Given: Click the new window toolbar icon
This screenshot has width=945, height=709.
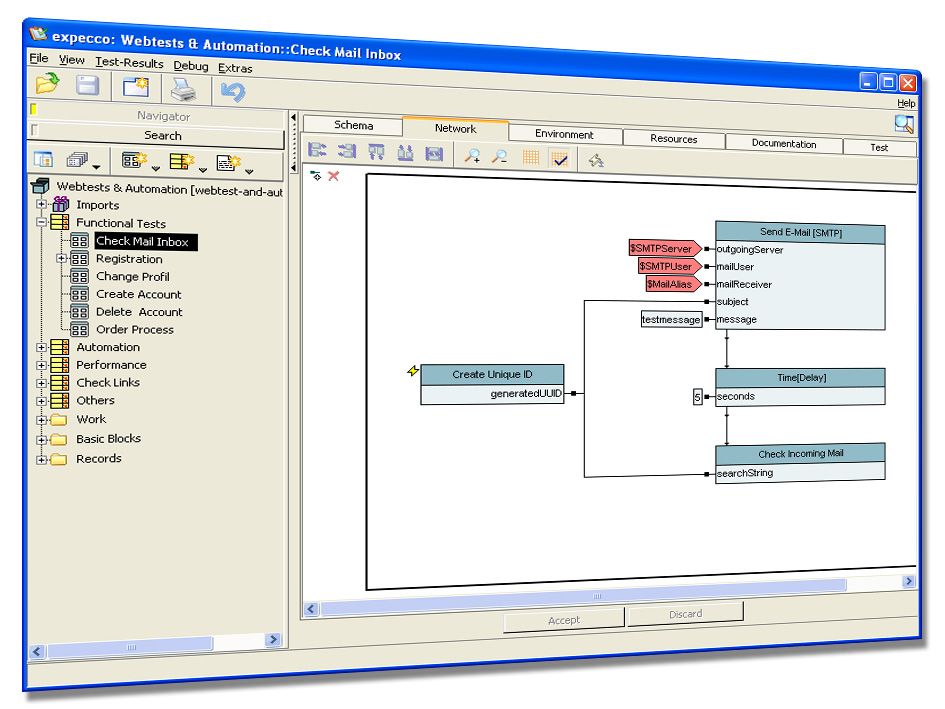Looking at the screenshot, I should point(135,88).
